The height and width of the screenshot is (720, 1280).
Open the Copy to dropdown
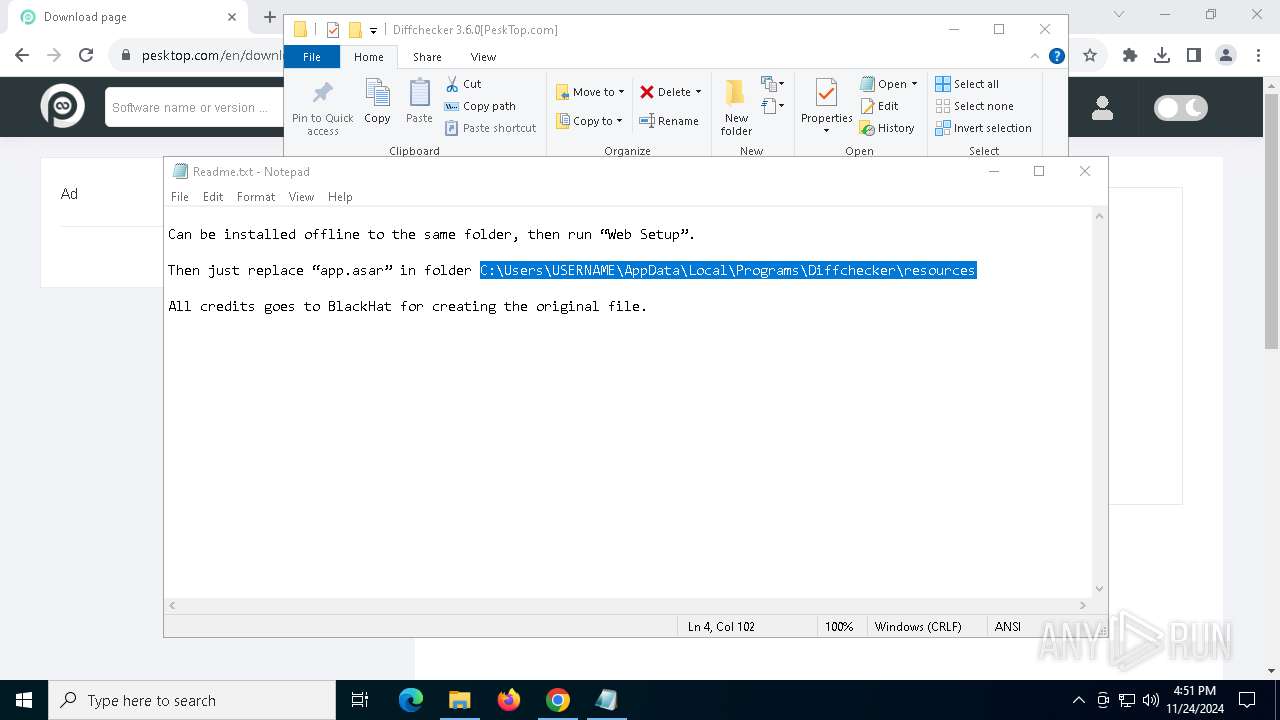coord(589,121)
